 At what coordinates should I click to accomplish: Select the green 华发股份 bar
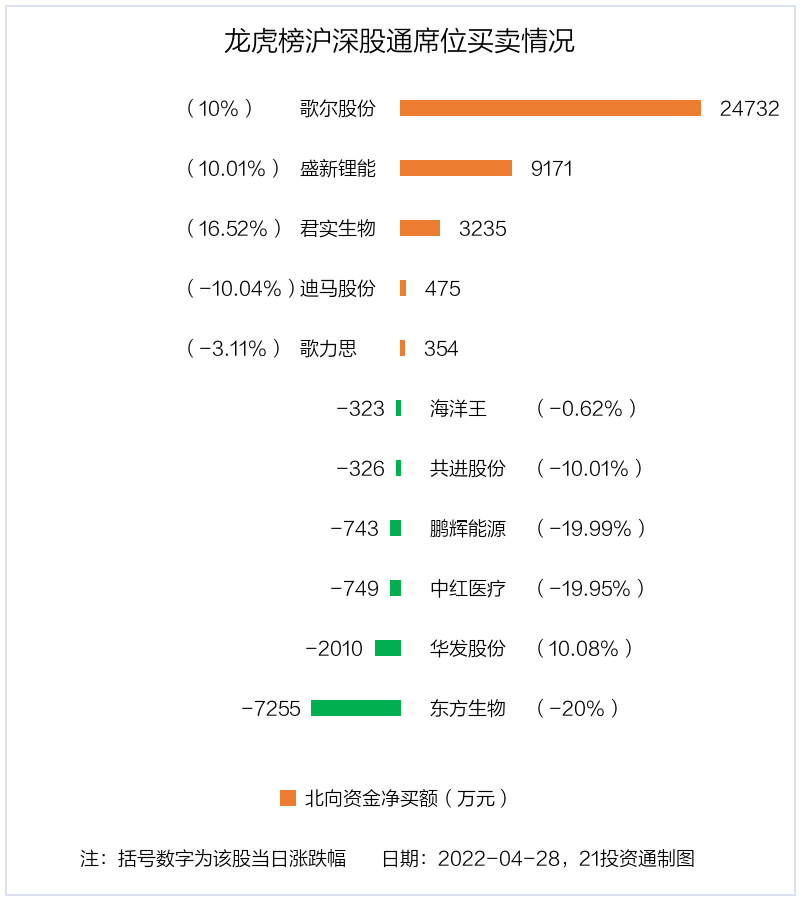[388, 648]
